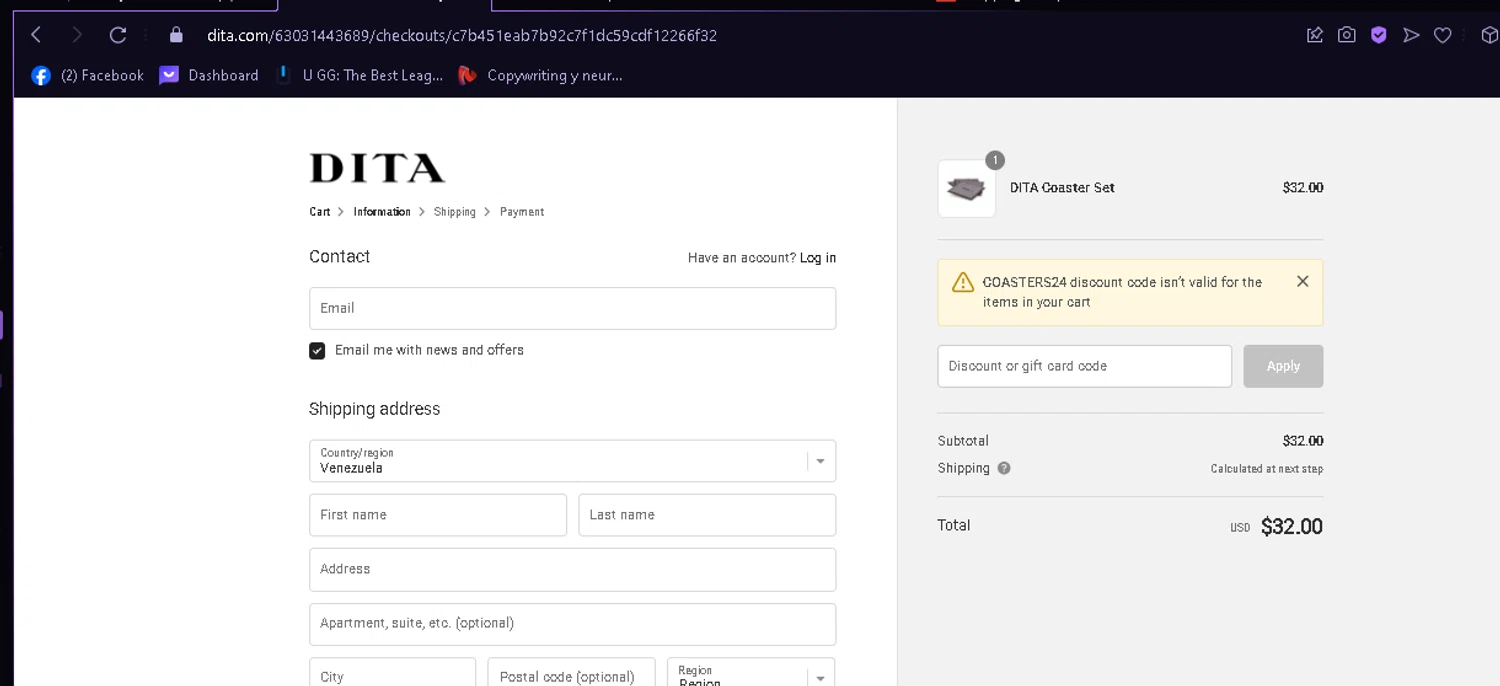Click the DITA Coaster Set product thumbnail
Image resolution: width=1500 pixels, height=686 pixels.
pos(966,188)
